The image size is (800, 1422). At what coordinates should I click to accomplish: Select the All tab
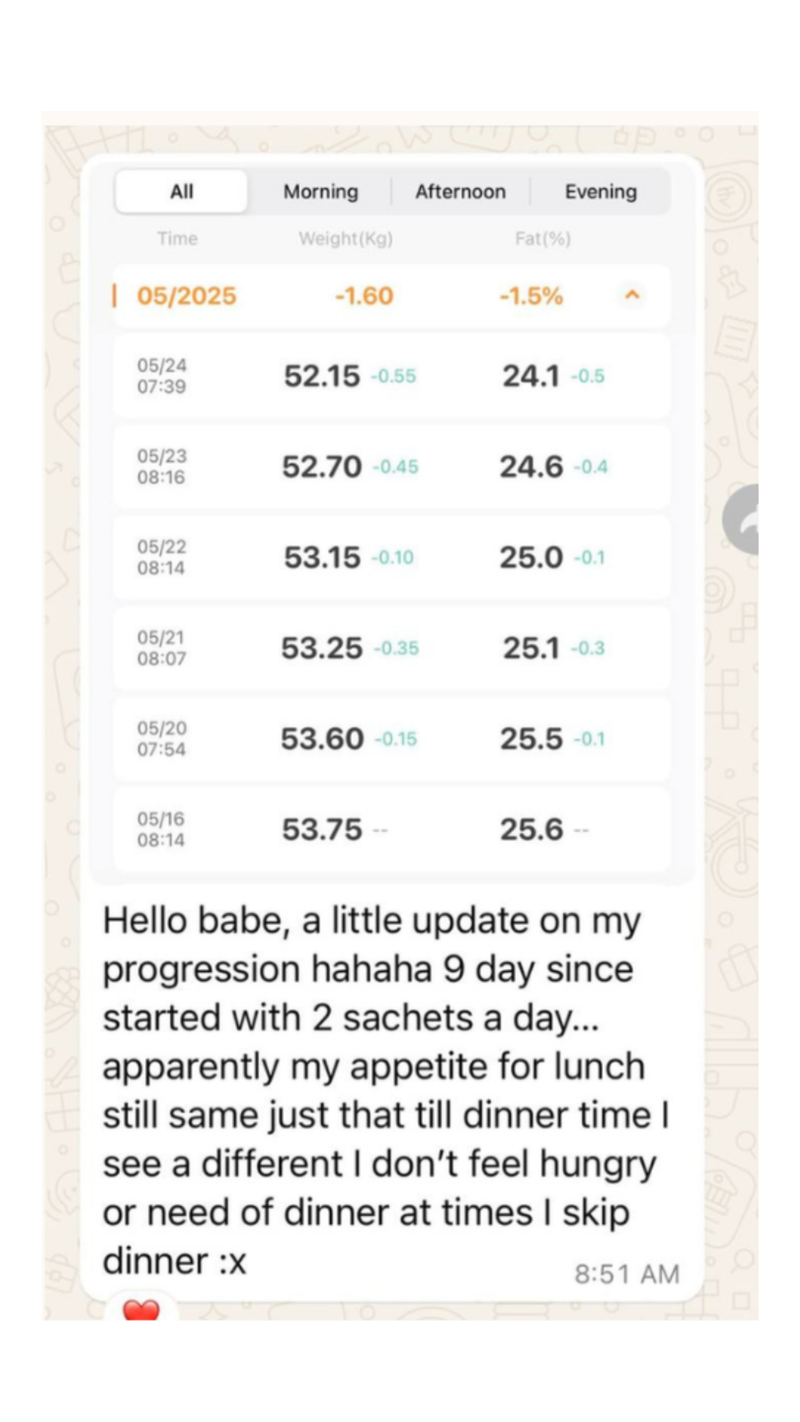coord(181,192)
